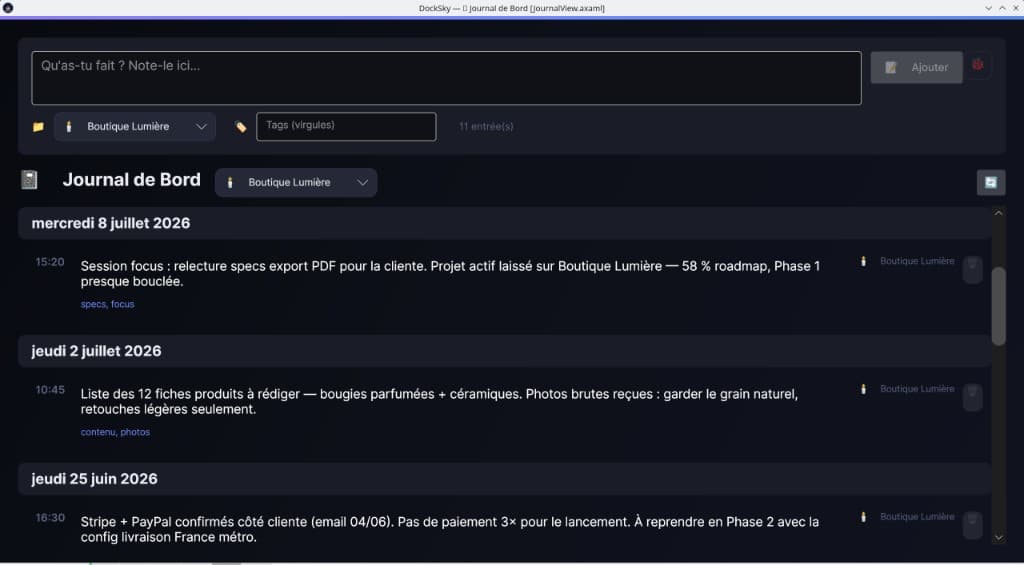Click the tag label icon beside Tags field
The image size is (1024, 565).
point(240,127)
